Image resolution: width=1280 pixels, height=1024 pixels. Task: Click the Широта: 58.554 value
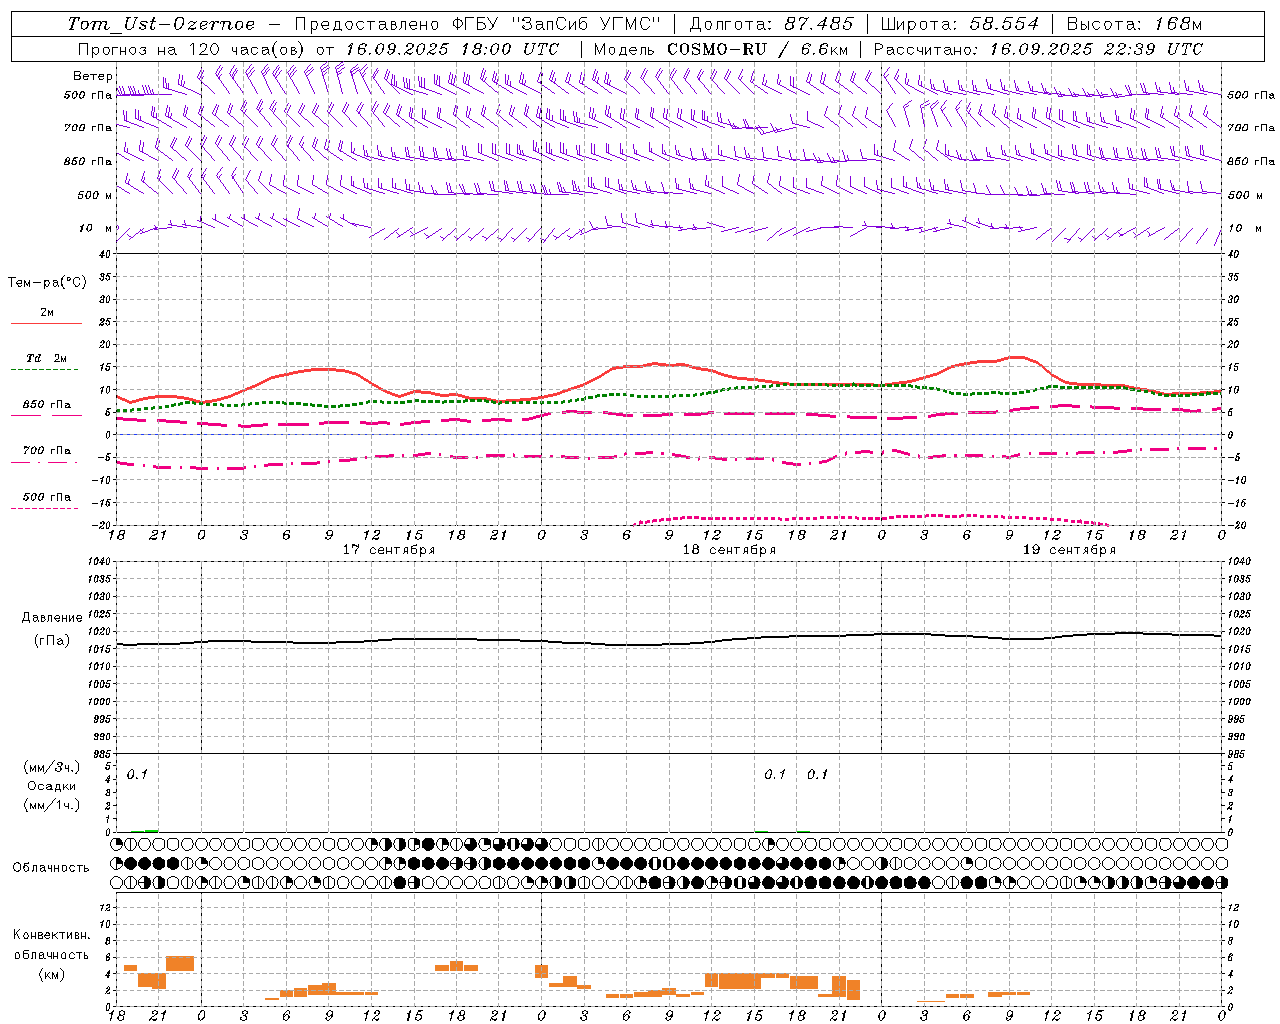click(959, 24)
